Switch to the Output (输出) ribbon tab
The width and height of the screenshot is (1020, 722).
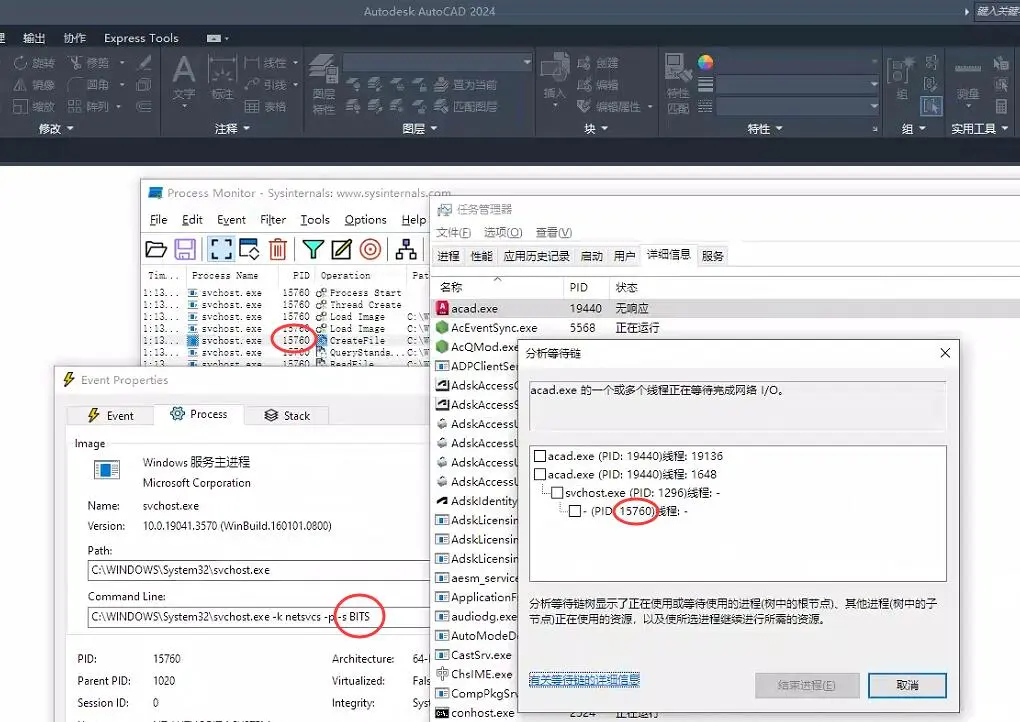(x=34, y=38)
